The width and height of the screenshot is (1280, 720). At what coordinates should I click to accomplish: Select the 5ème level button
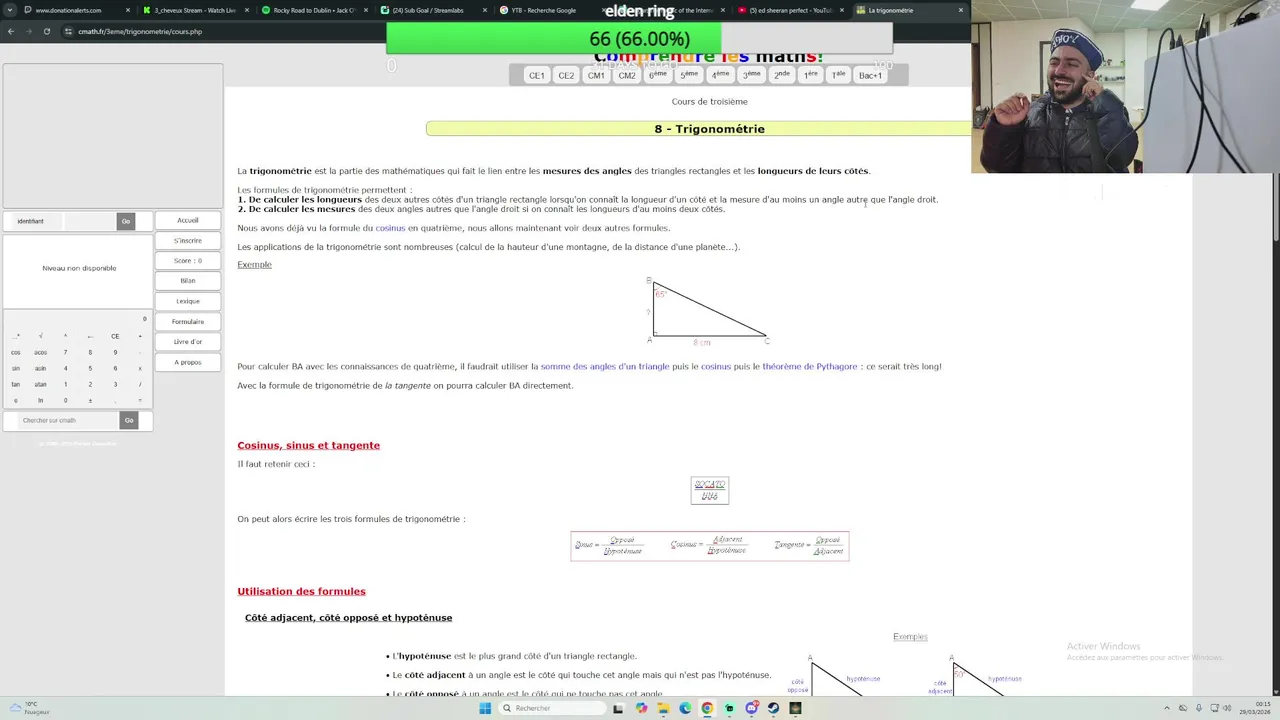tap(689, 75)
